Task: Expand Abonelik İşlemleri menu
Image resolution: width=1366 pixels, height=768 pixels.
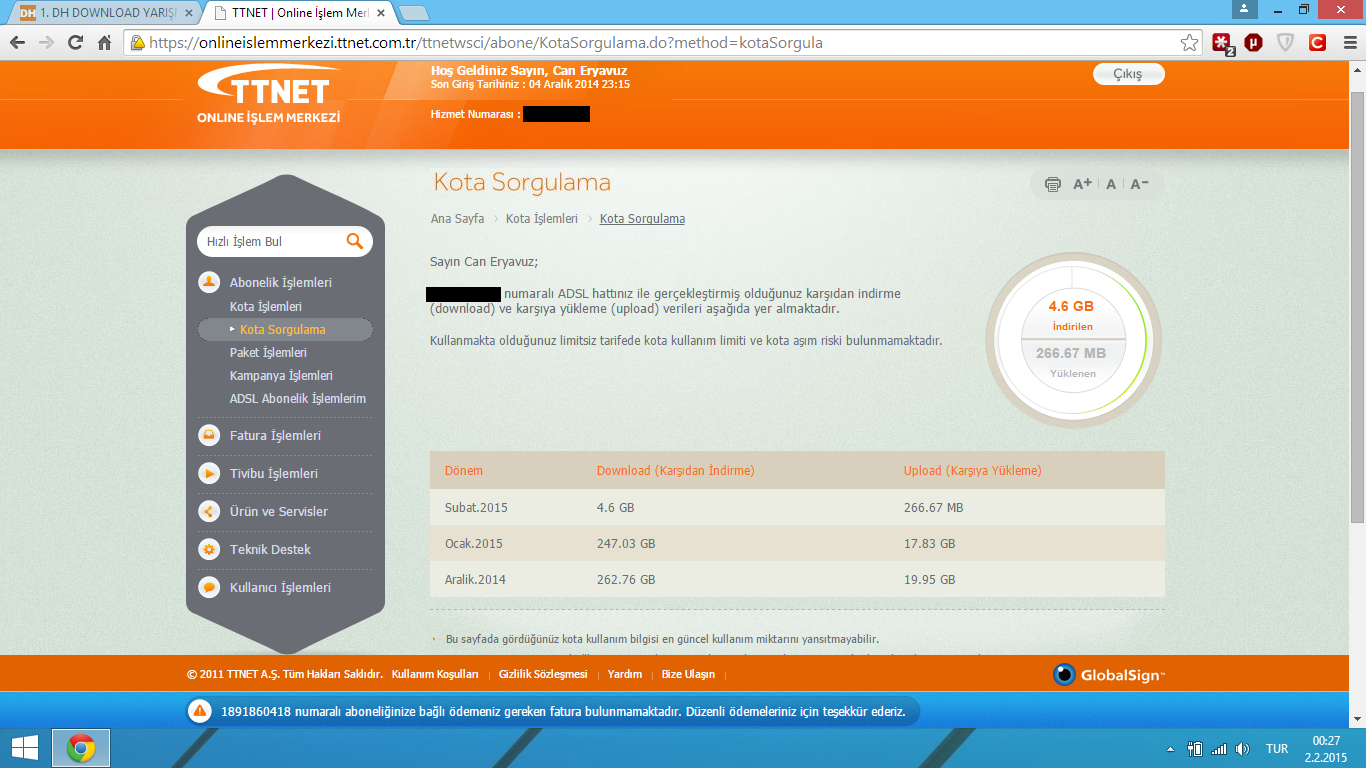Action: click(x=280, y=282)
